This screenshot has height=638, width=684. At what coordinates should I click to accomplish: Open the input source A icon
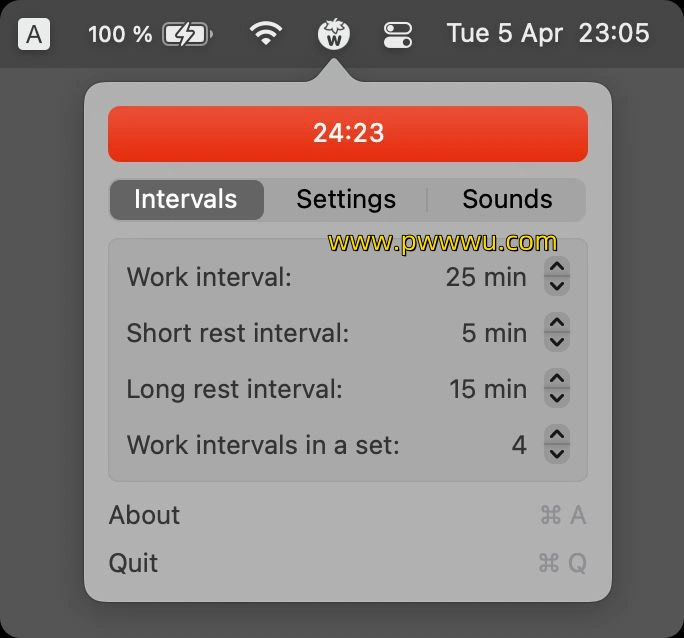[34, 34]
